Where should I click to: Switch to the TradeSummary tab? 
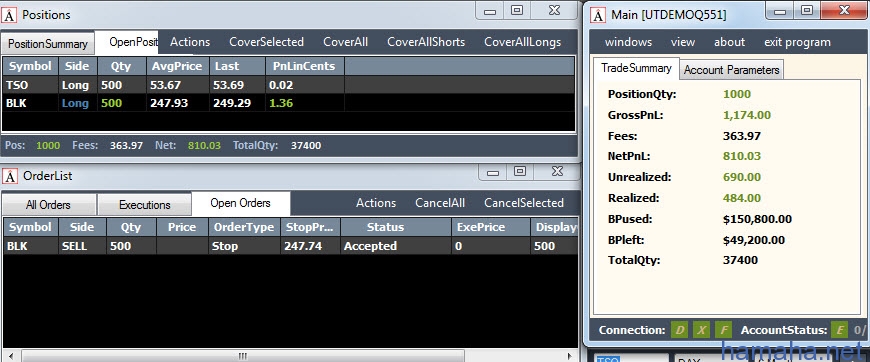point(636,68)
